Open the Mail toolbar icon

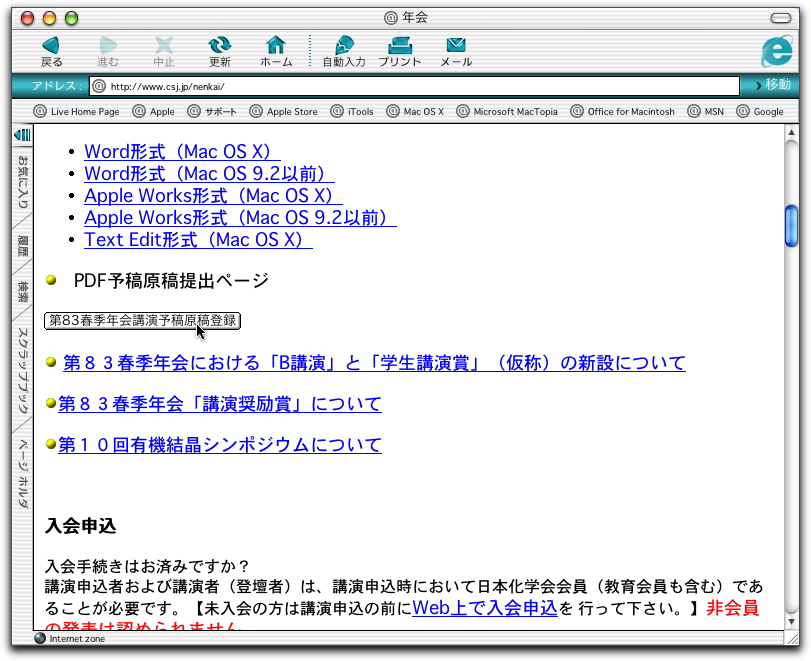pyautogui.click(x=456, y=46)
